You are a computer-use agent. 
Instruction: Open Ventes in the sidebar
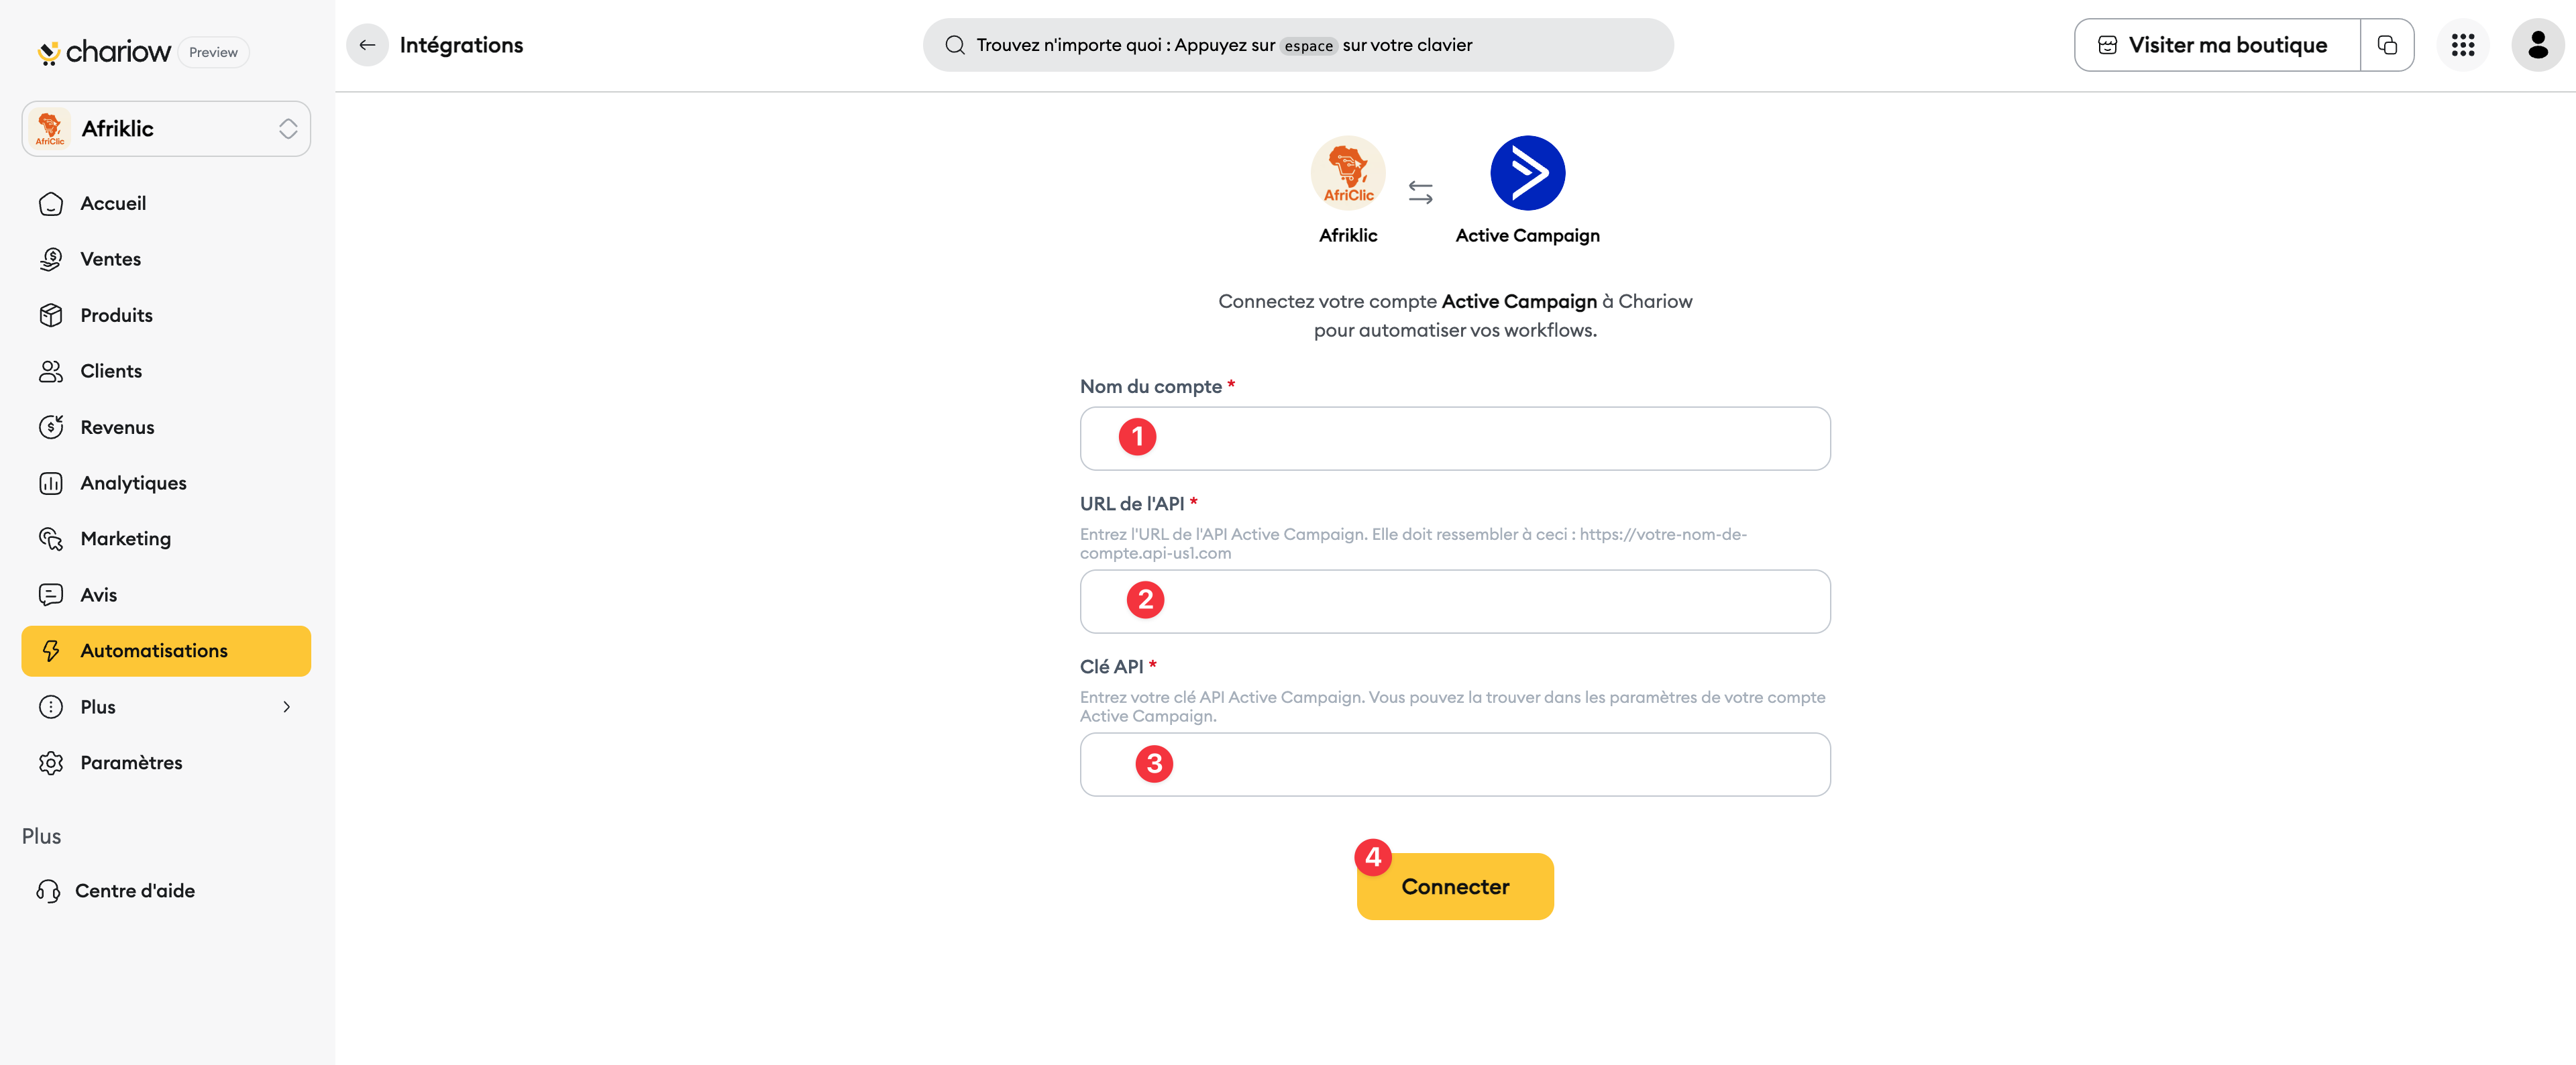pyautogui.click(x=166, y=259)
